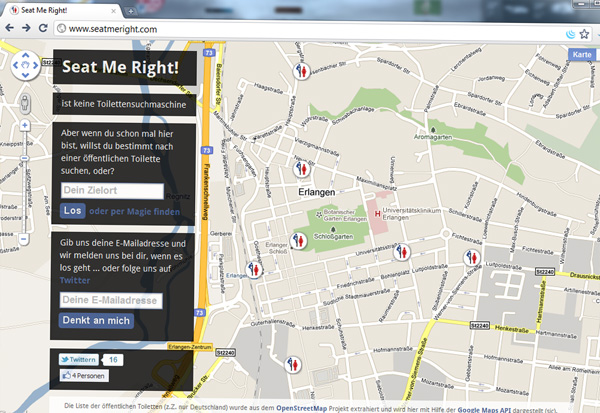Click the map zoom level slider track
600x413 pixels.
pos(23,180)
